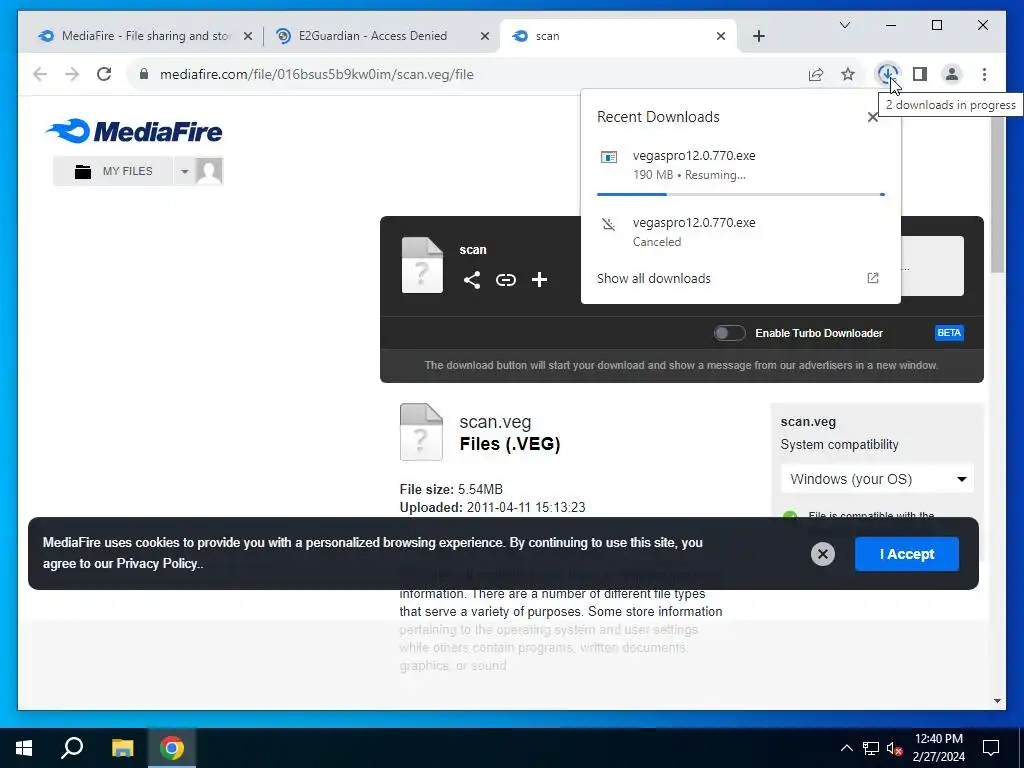
Task: Click the tab search chevron
Action: (844, 25)
